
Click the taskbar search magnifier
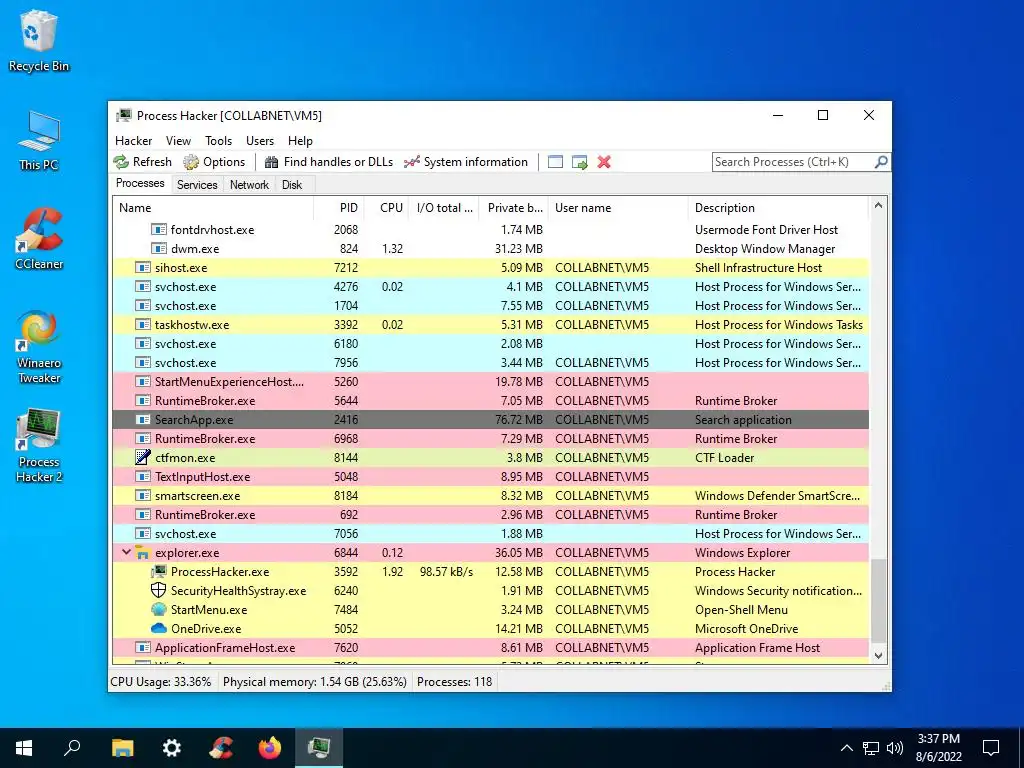pos(72,748)
